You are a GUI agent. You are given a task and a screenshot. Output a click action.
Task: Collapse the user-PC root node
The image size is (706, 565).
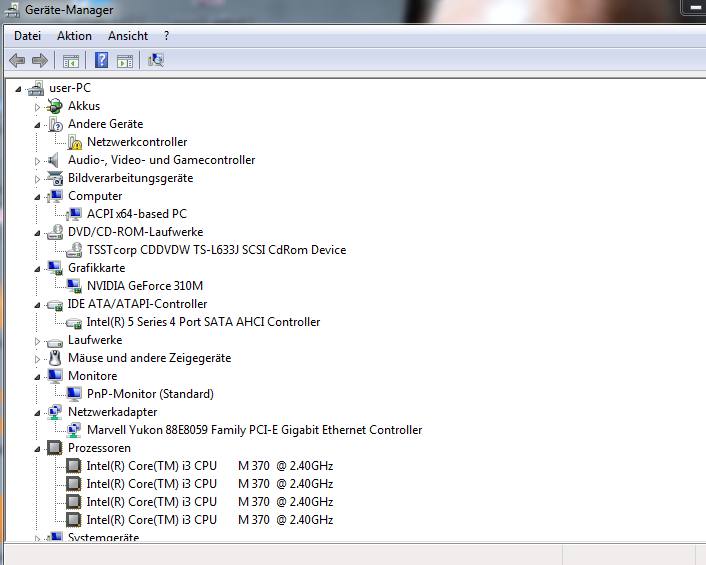tap(18, 89)
